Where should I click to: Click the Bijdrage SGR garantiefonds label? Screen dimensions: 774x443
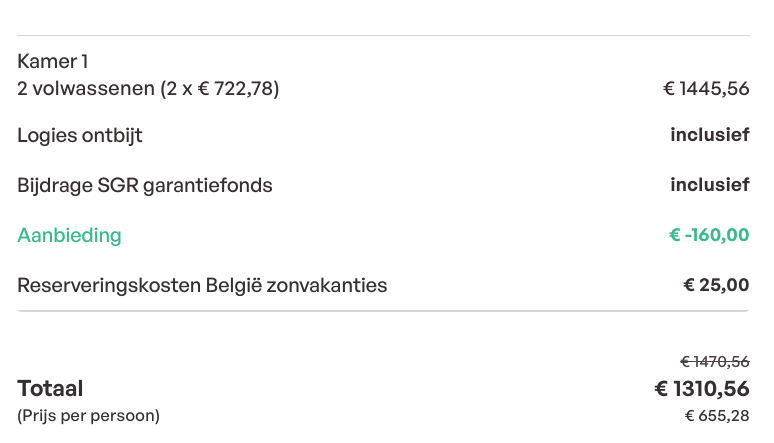(x=145, y=186)
